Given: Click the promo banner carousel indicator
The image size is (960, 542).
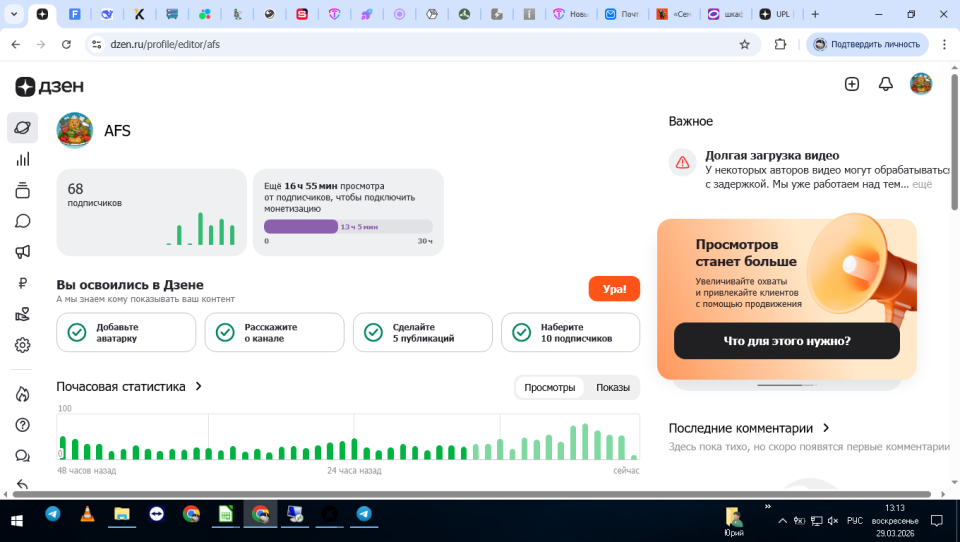Looking at the screenshot, I should [x=787, y=385].
